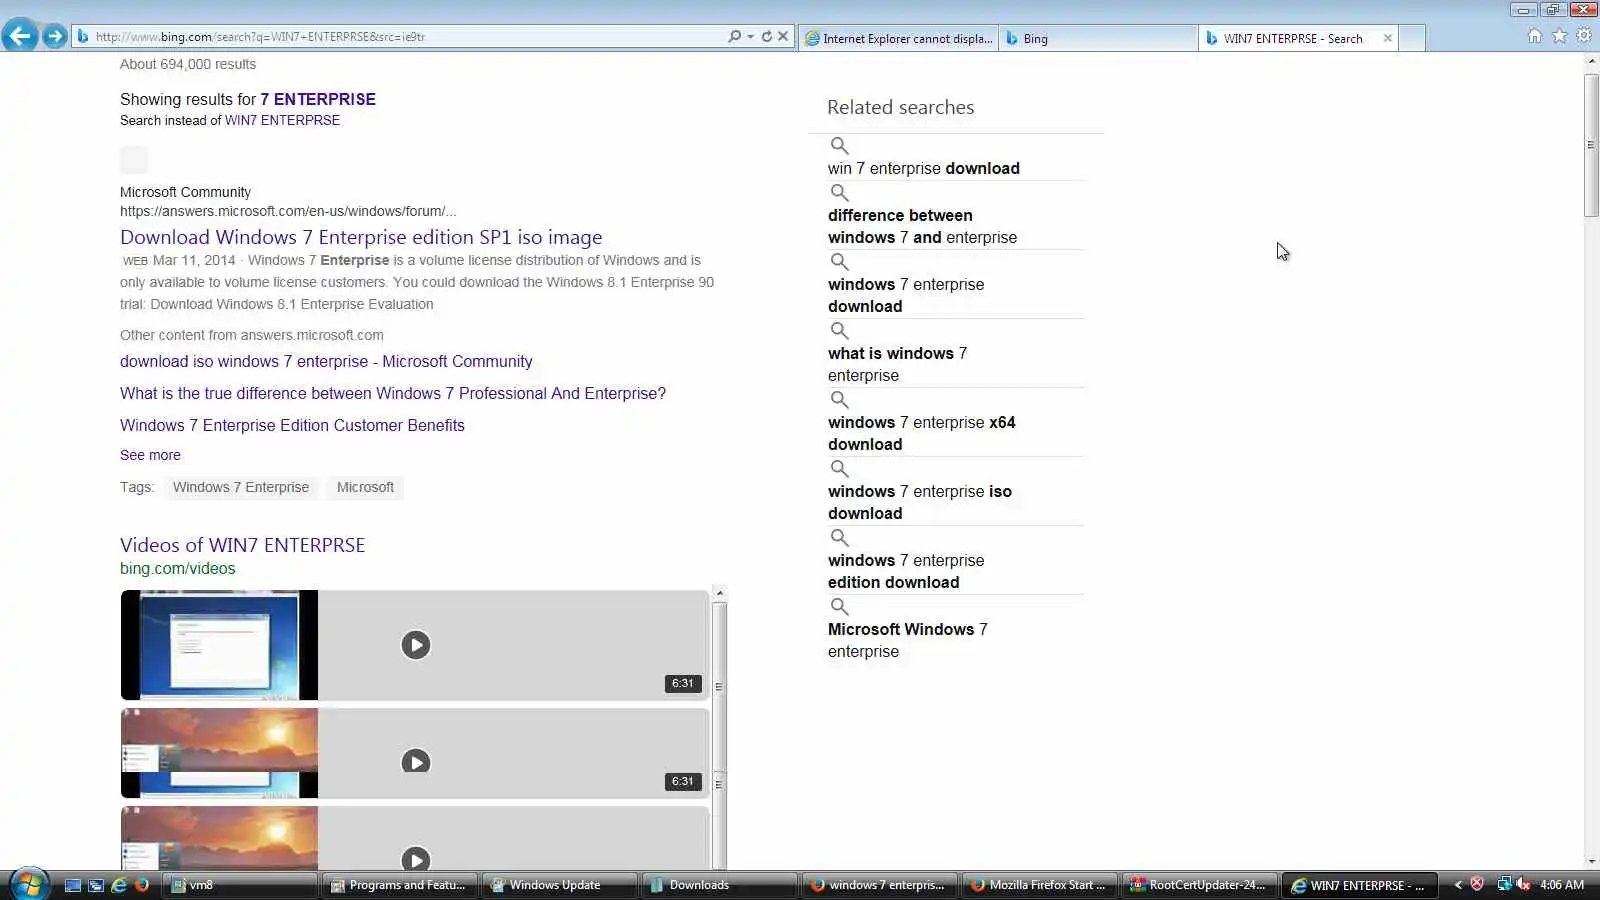Viewport: 1600px width, 900px height.
Task: Click Show Desktop icon in quick launch
Action: pos(73,885)
